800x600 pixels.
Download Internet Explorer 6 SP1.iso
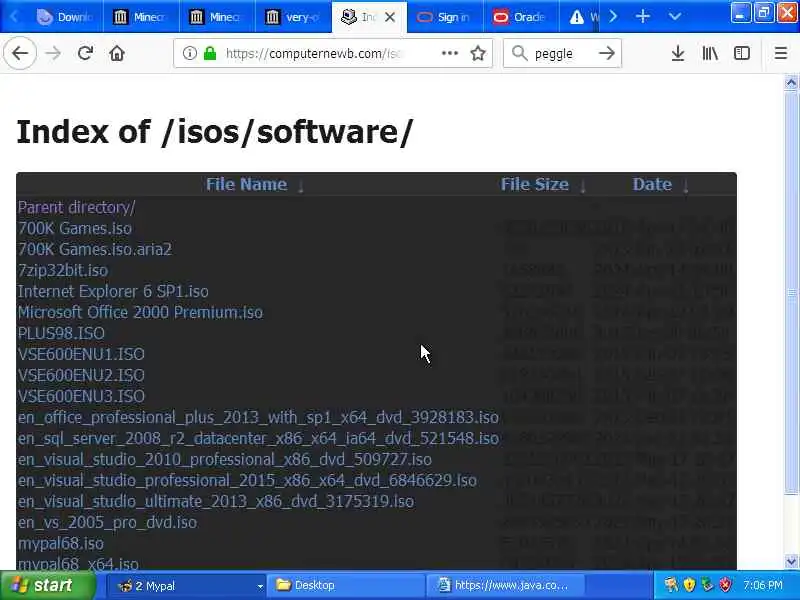113,291
